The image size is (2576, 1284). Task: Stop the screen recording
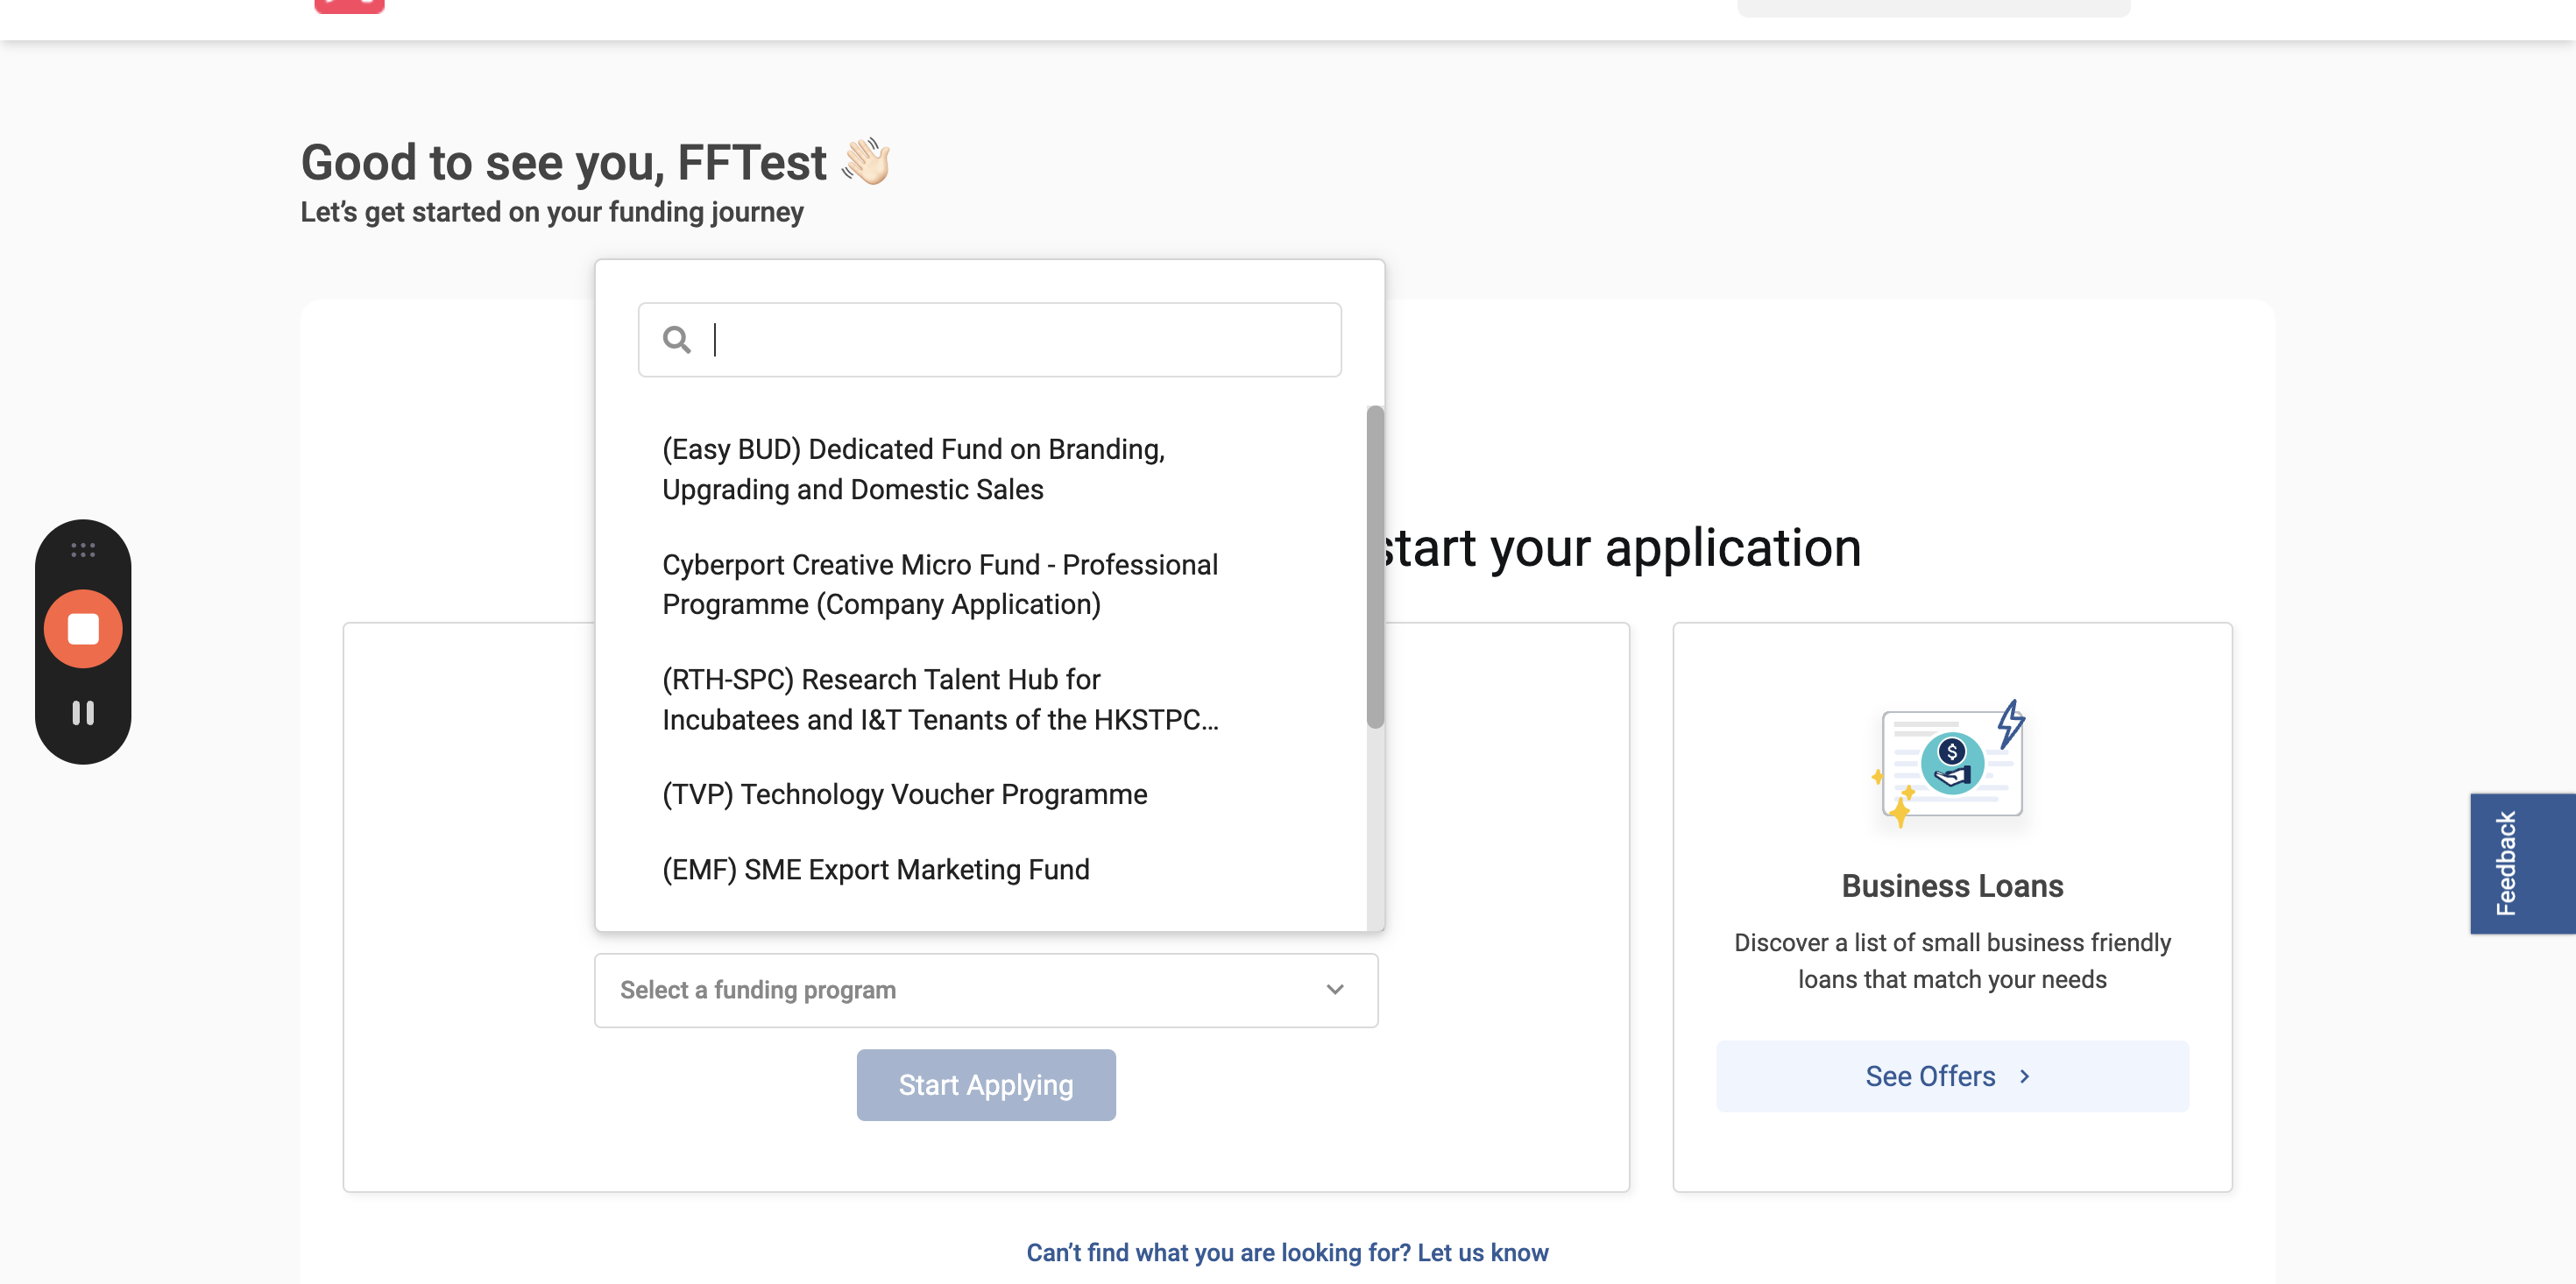tap(83, 629)
